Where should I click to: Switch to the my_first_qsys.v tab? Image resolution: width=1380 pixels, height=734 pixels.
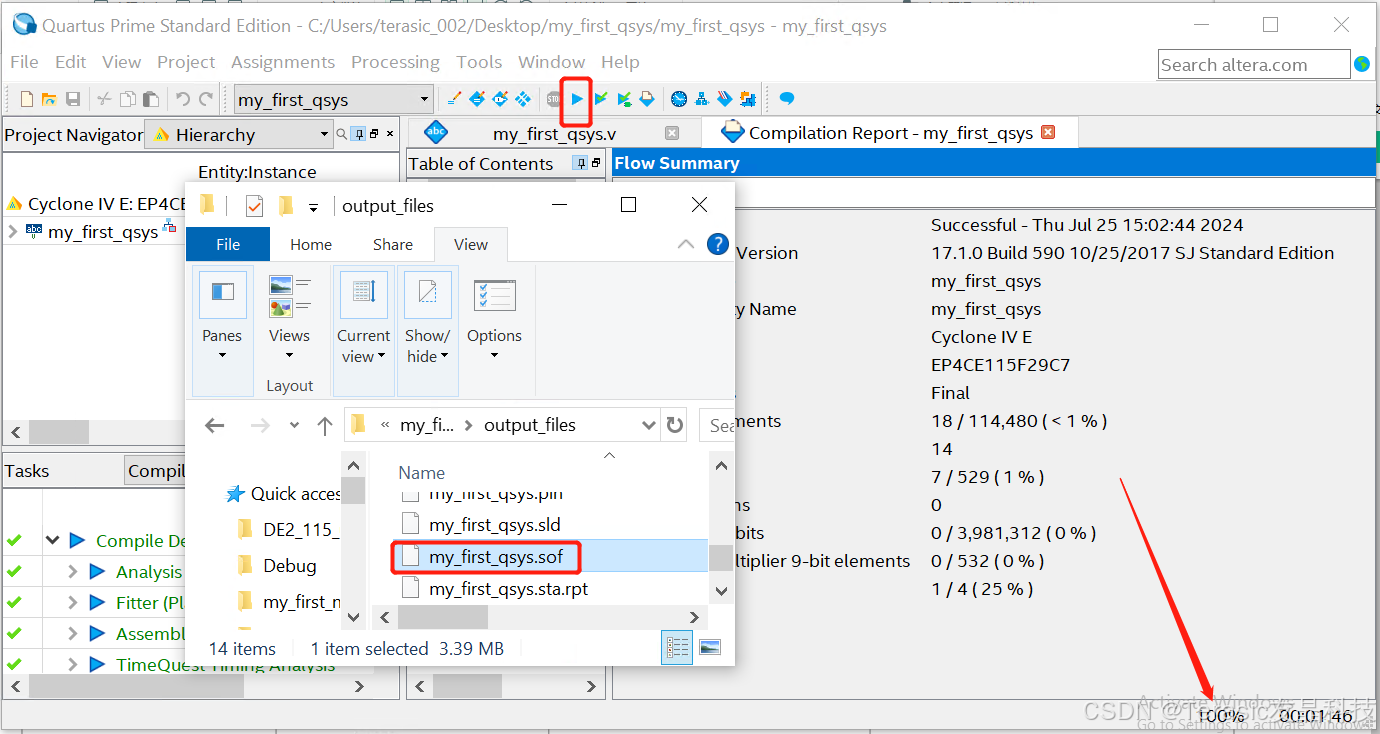tap(554, 133)
